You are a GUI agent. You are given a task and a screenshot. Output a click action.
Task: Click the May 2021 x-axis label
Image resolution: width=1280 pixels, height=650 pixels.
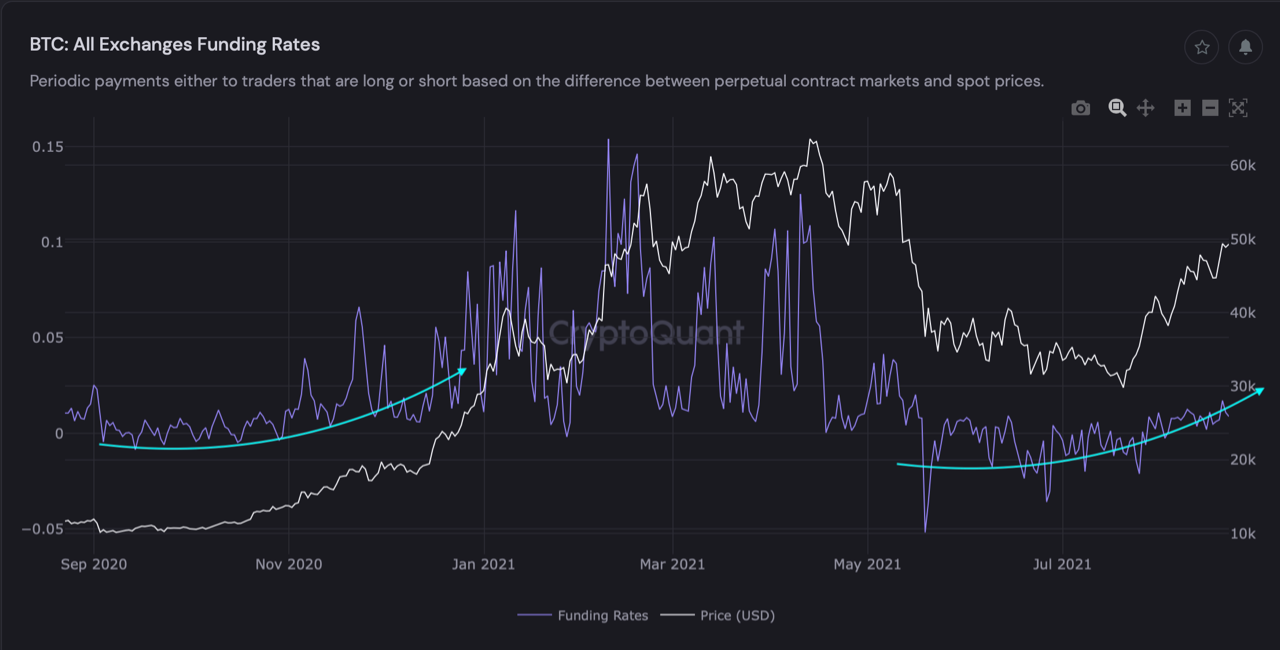[867, 564]
